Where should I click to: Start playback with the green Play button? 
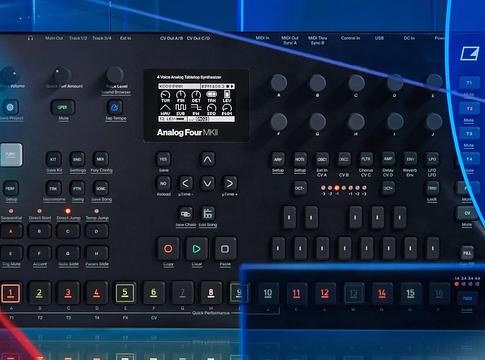tap(196, 249)
